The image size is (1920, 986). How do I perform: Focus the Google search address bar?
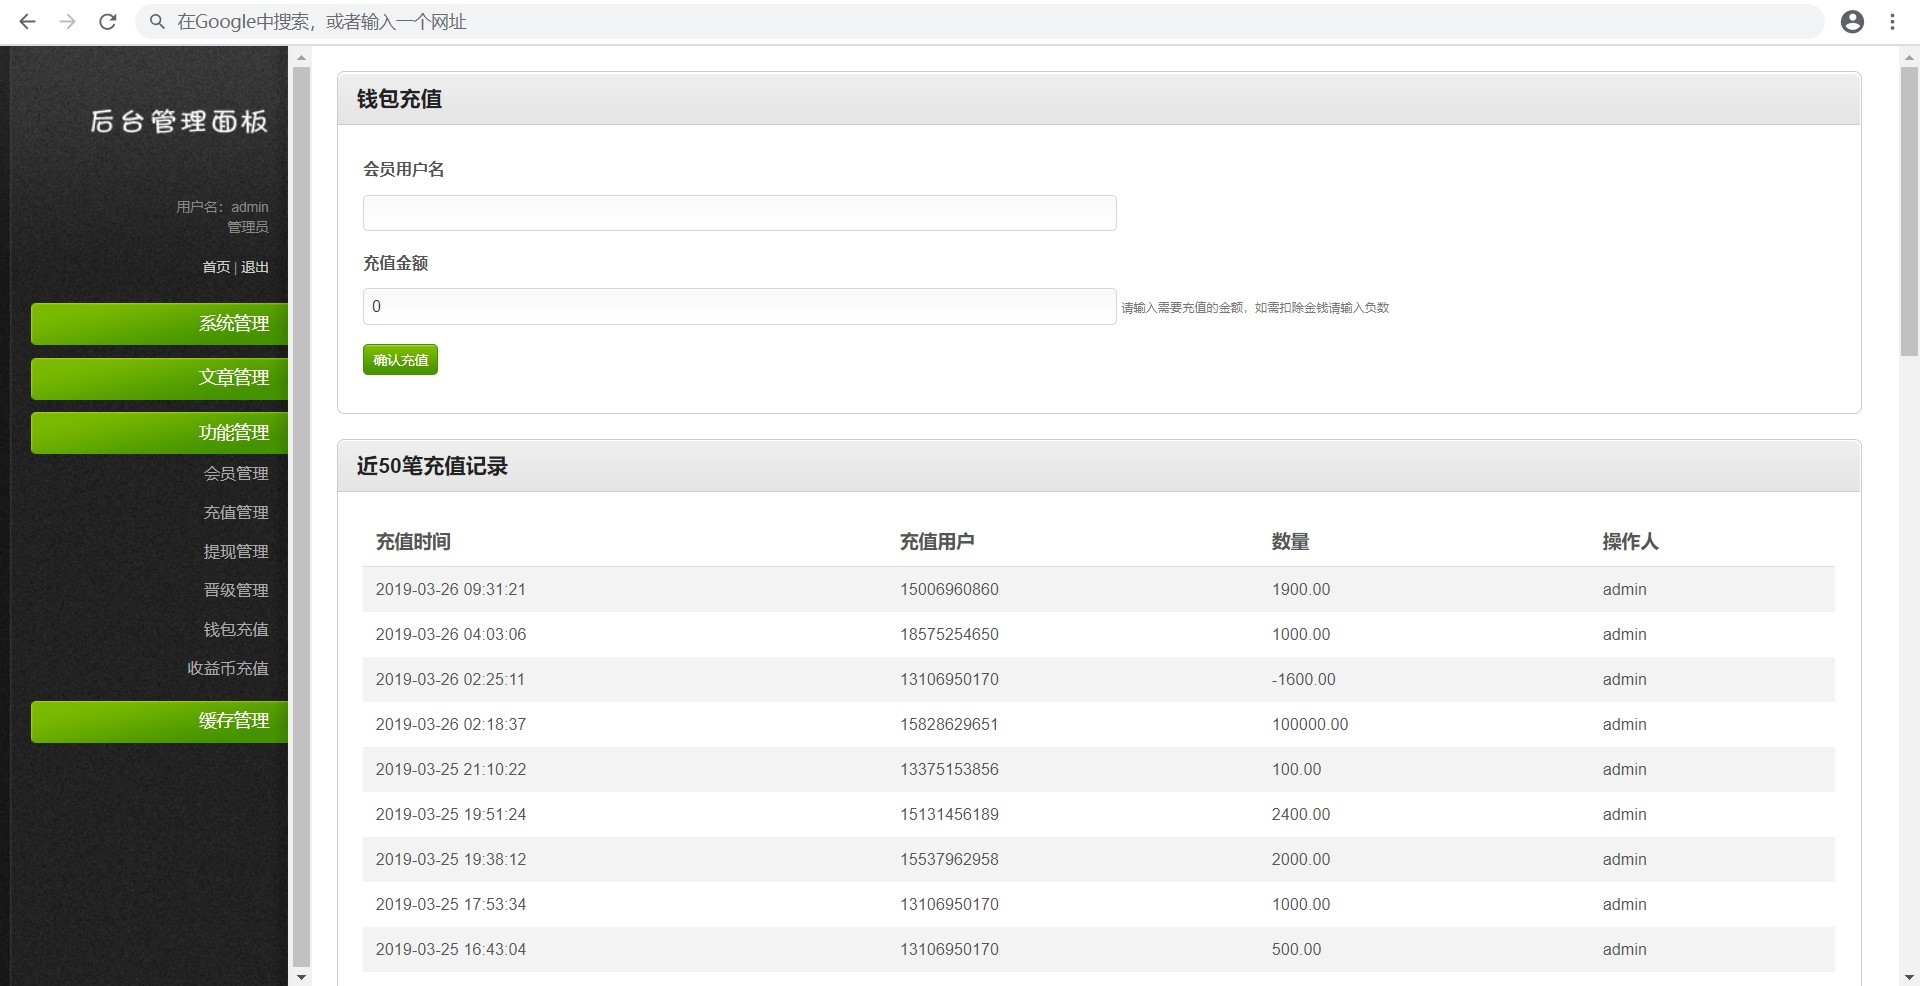(x=980, y=22)
